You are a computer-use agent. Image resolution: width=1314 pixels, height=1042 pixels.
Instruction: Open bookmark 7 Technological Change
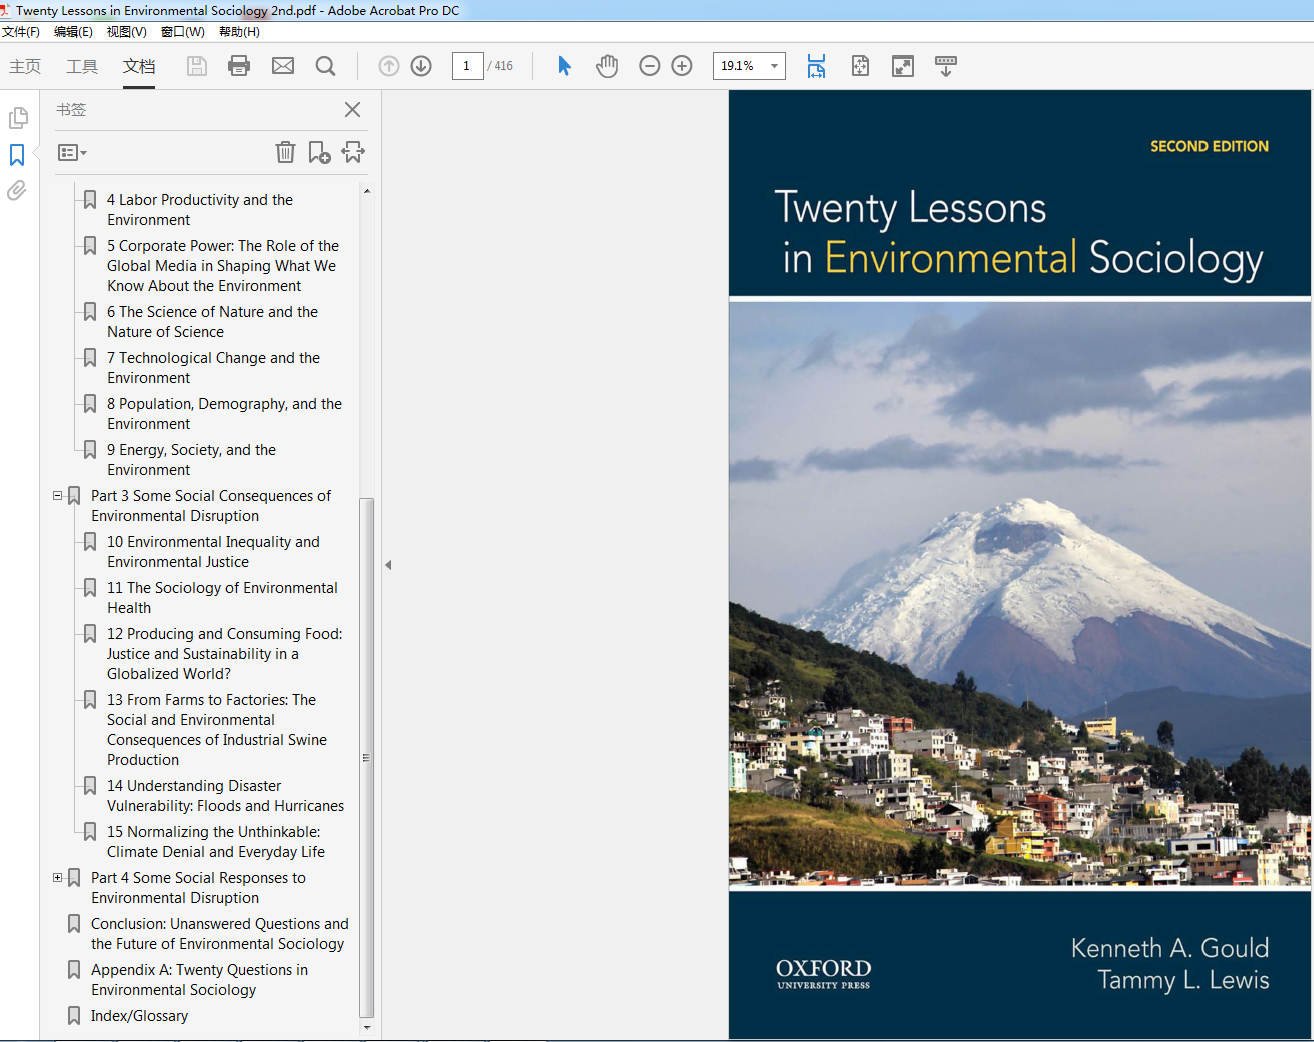[213, 368]
